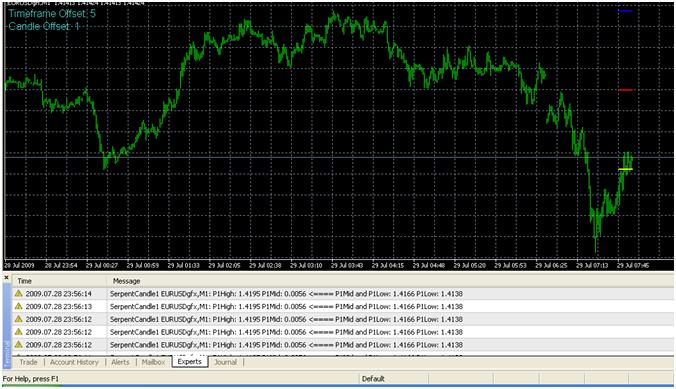The width and height of the screenshot is (676, 389).
Task: Click warning icon of 23:56:13 log entry
Action: coord(18,306)
